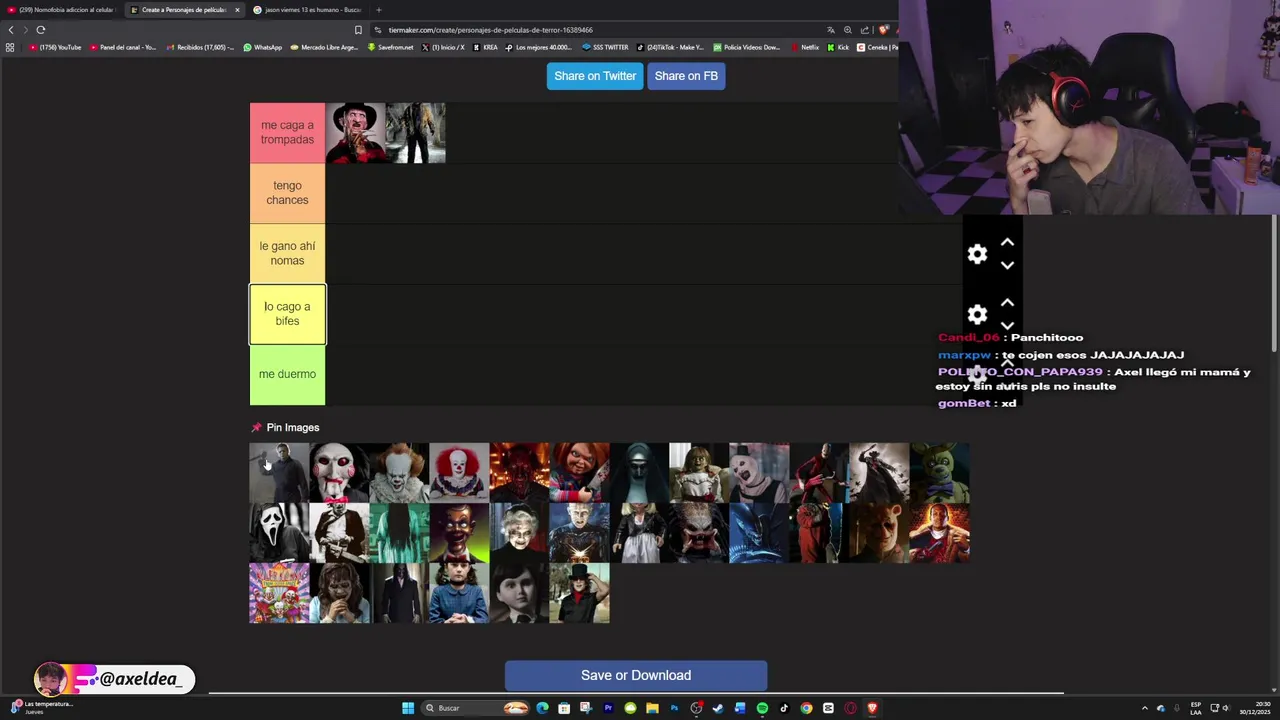Image resolution: width=1280 pixels, height=720 pixels.
Task: Click the taskbar Buscar search box
Action: tap(475, 708)
